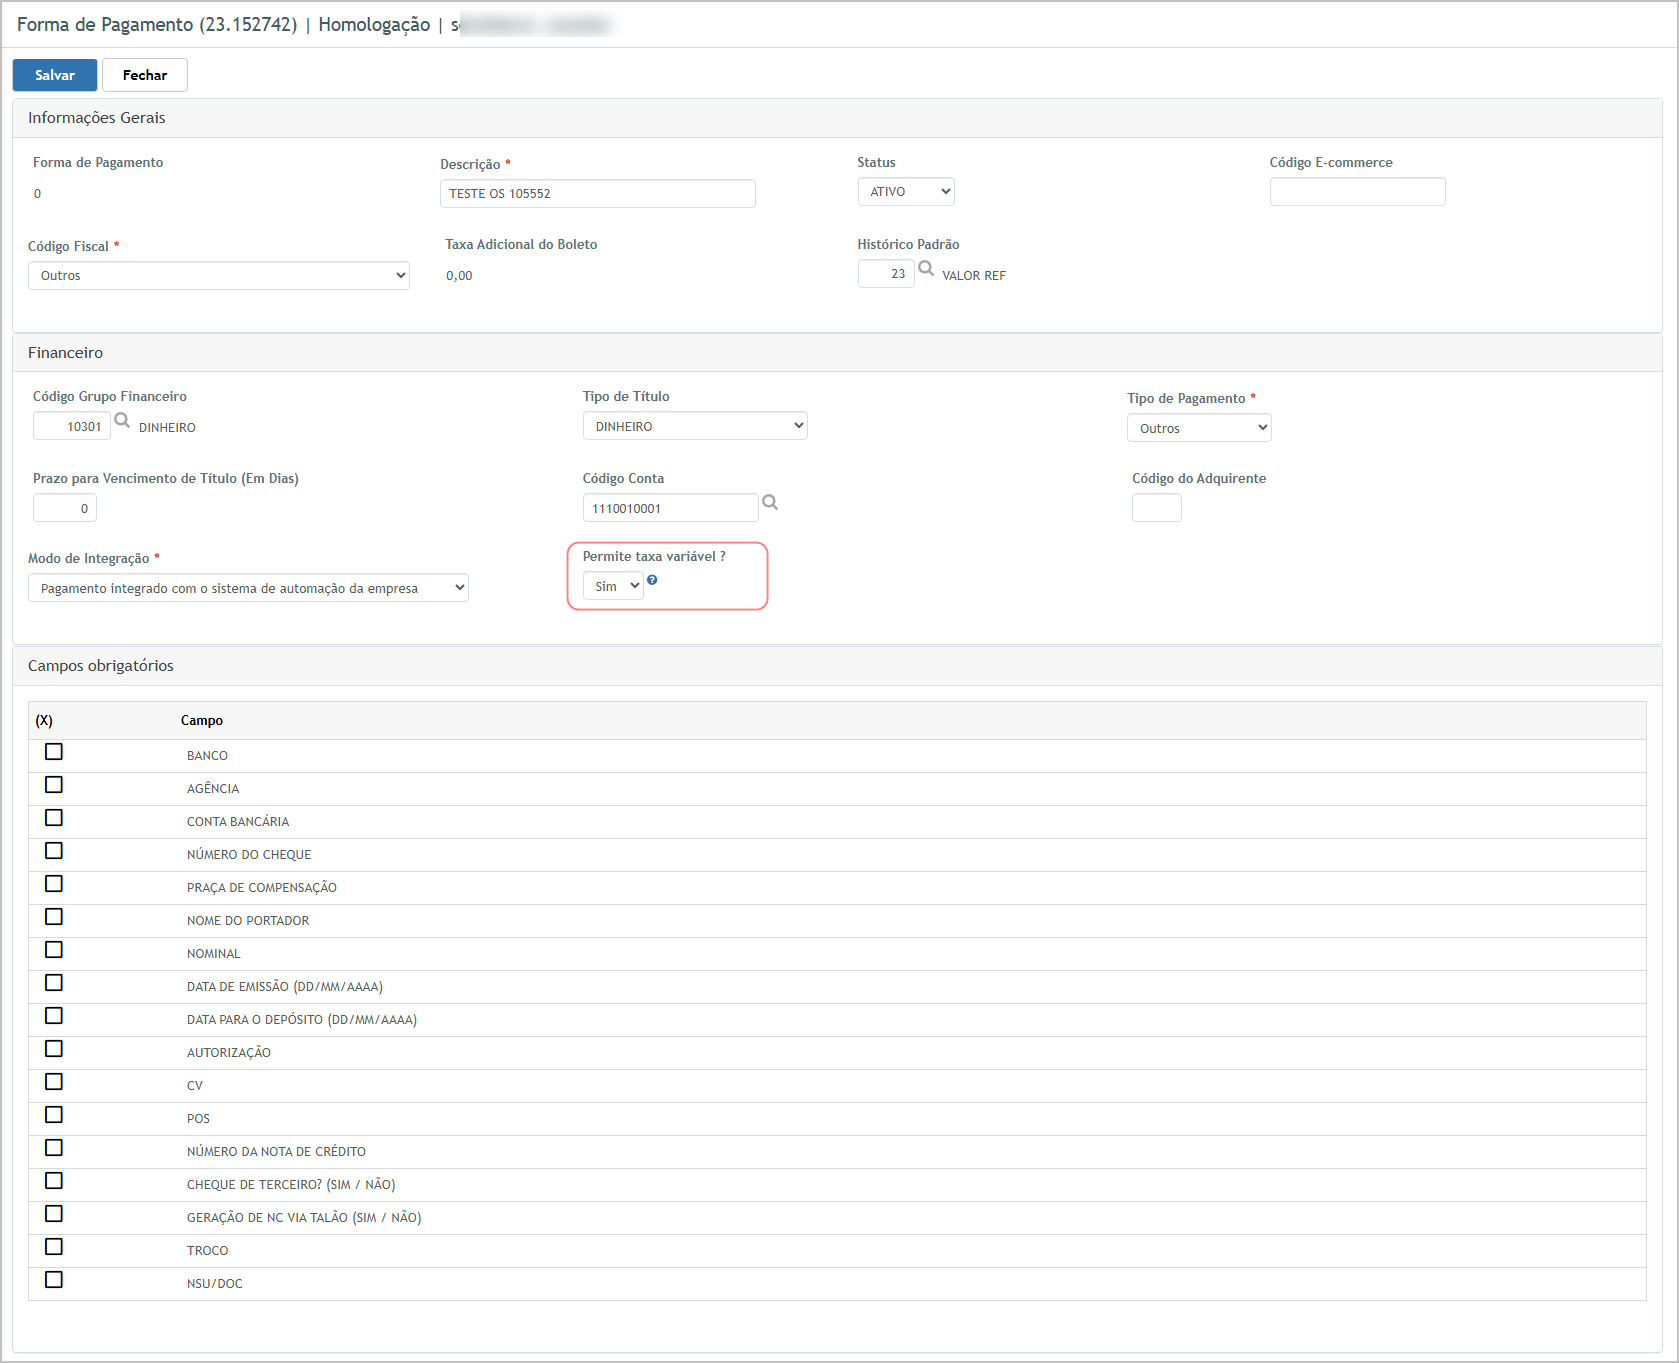
Task: Click the Código Conta input field
Action: coord(671,508)
